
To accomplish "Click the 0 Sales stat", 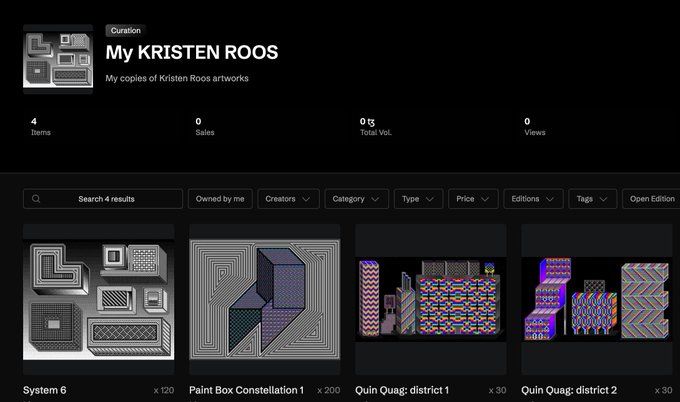I will point(205,127).
